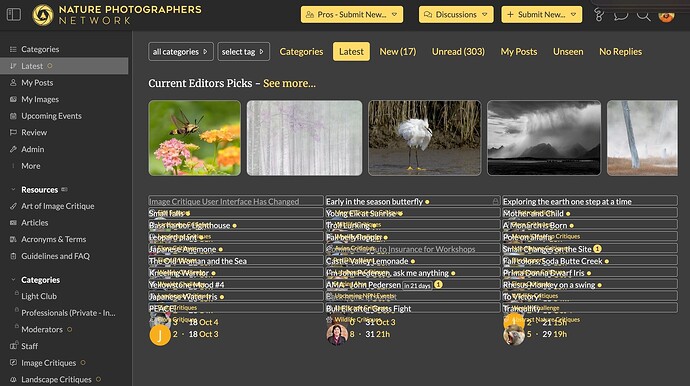Screen dimensions: 690x386
Task: Click the in 21 days event badge
Action: pos(417,285)
